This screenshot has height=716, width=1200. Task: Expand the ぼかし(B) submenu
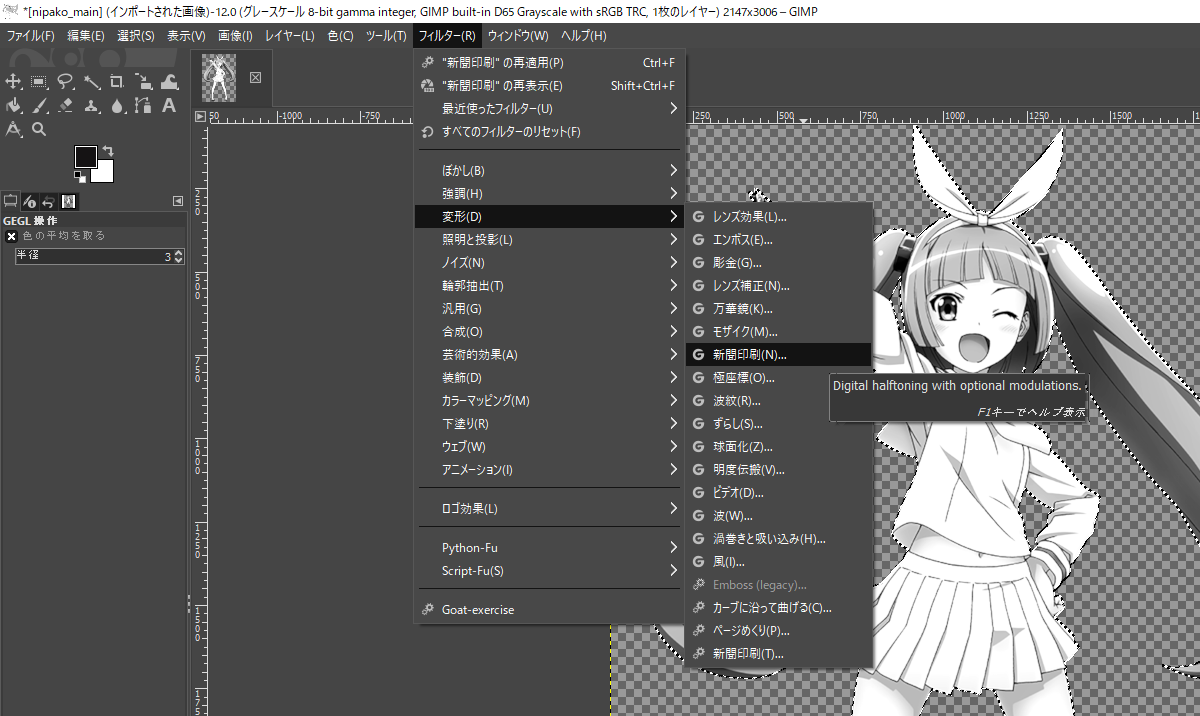[549, 171]
